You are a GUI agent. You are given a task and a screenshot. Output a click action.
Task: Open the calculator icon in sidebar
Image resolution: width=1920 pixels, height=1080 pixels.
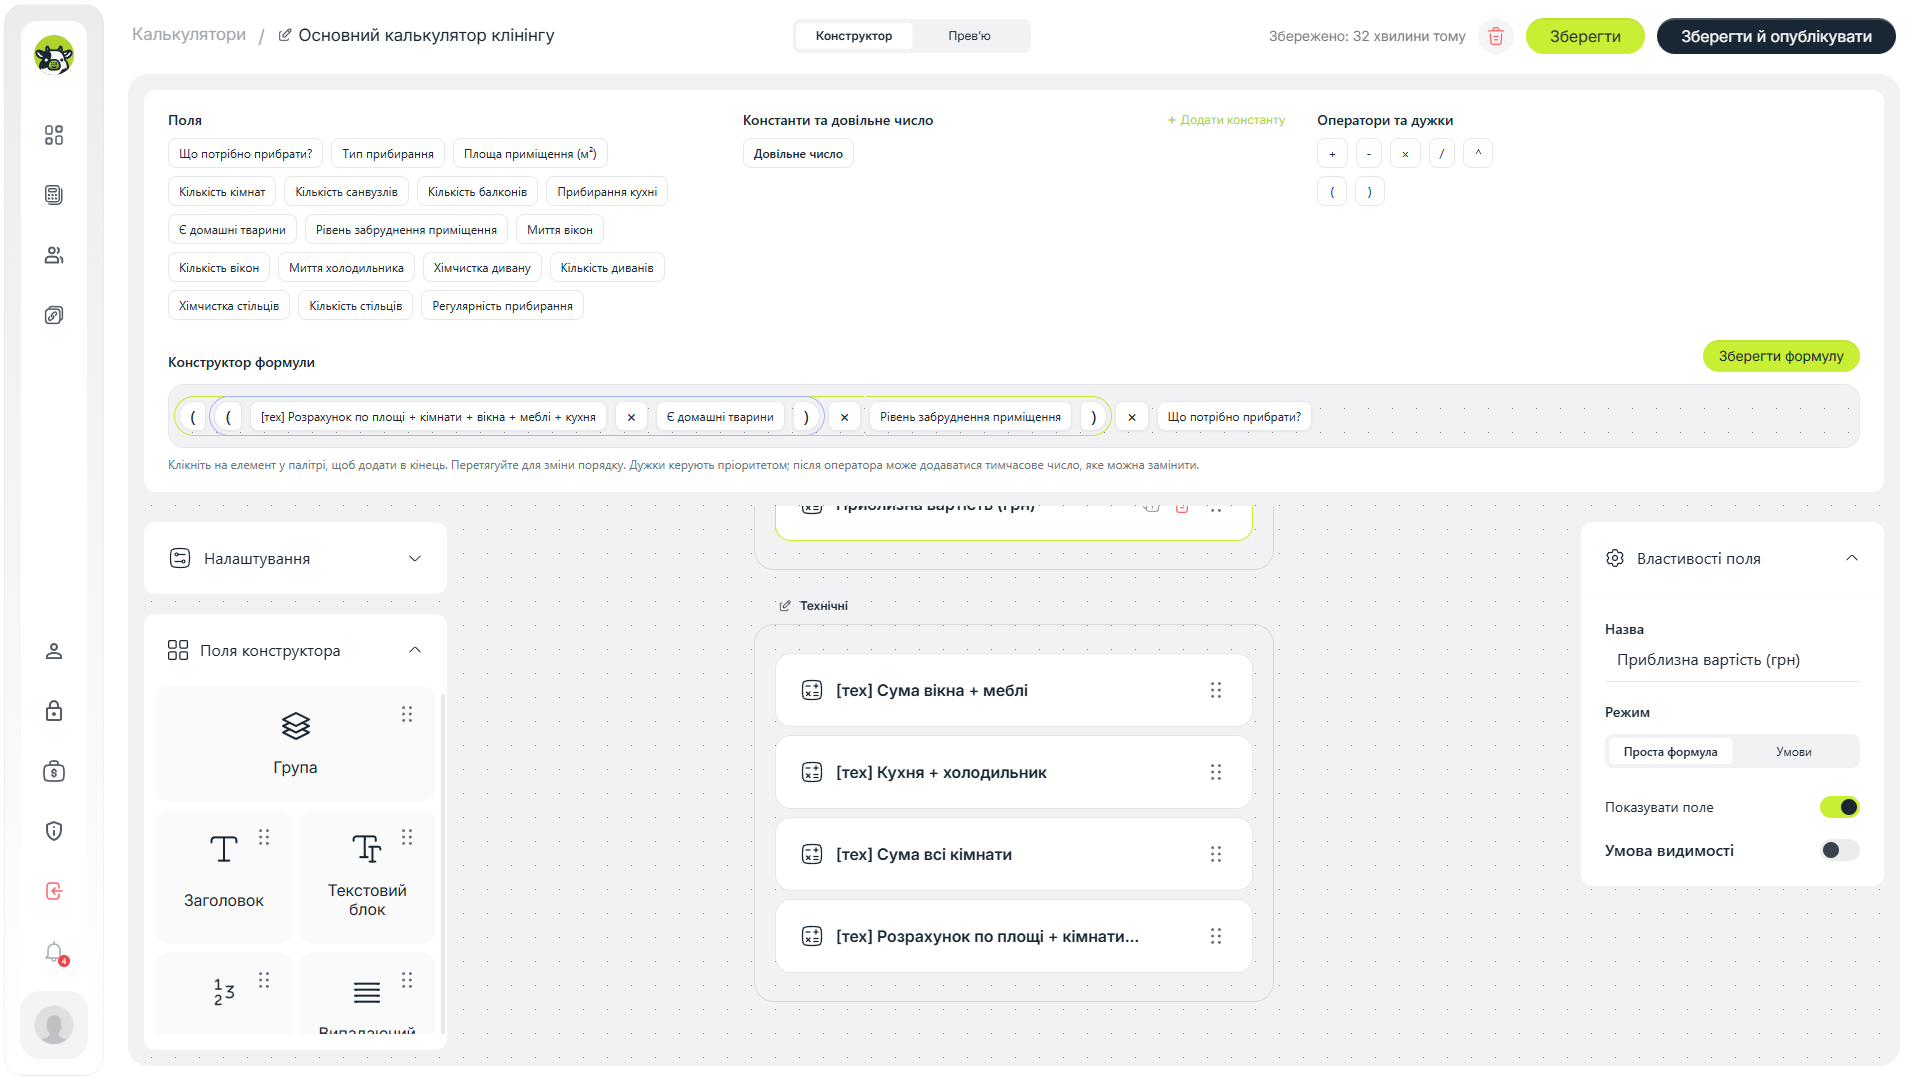tap(54, 195)
